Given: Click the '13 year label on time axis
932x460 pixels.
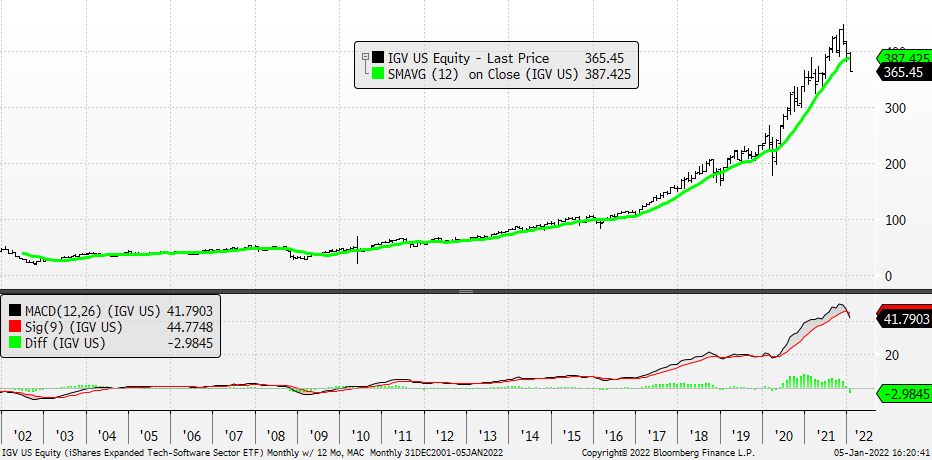Looking at the screenshot, I should point(487,434).
